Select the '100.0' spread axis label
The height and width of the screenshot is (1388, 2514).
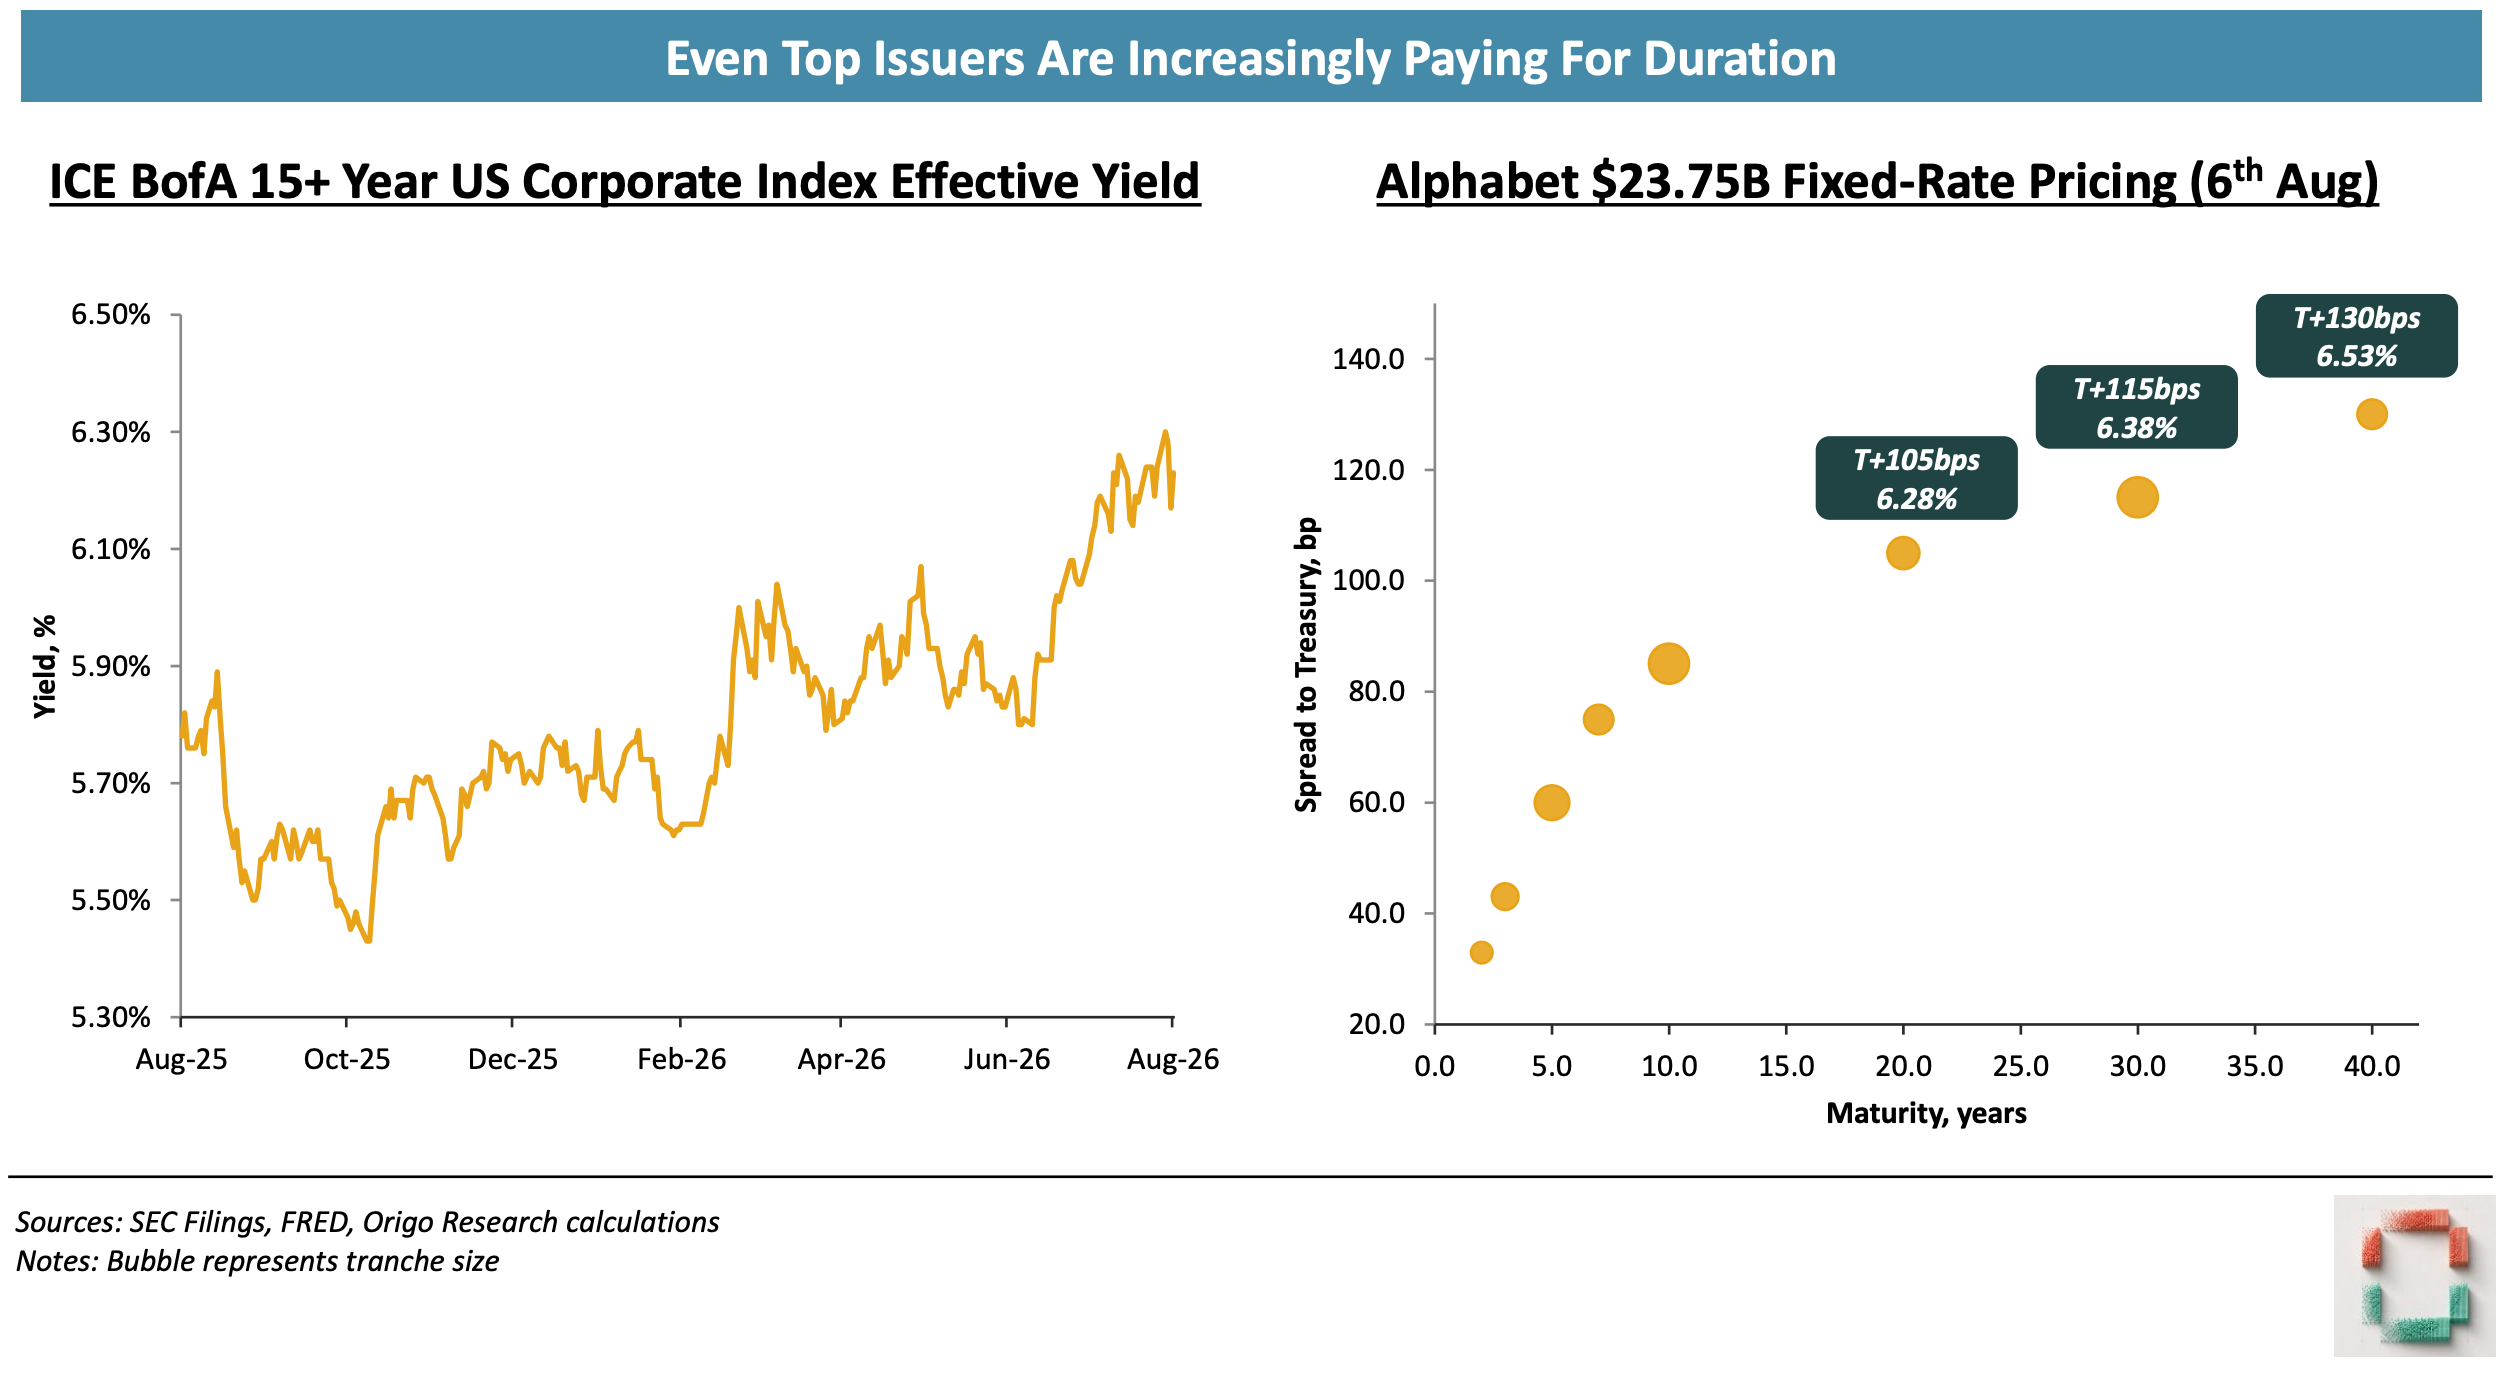pos(1368,581)
